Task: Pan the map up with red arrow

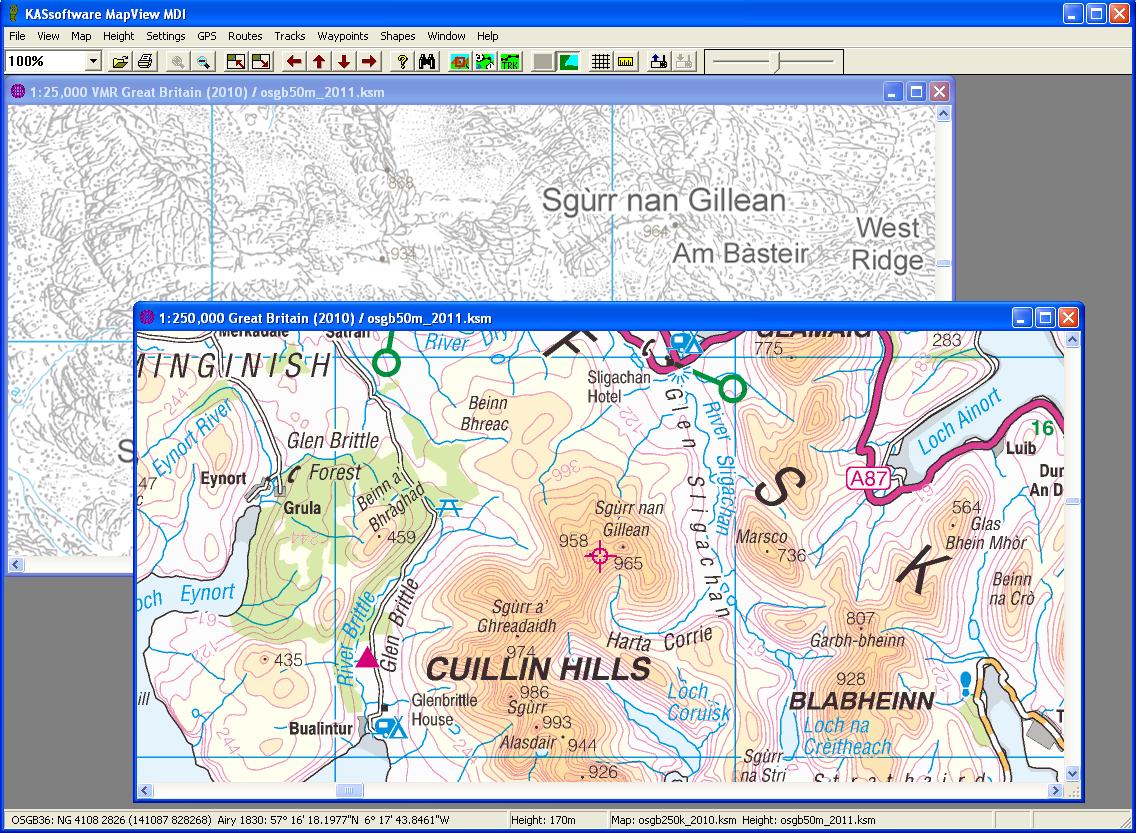Action: (x=319, y=62)
